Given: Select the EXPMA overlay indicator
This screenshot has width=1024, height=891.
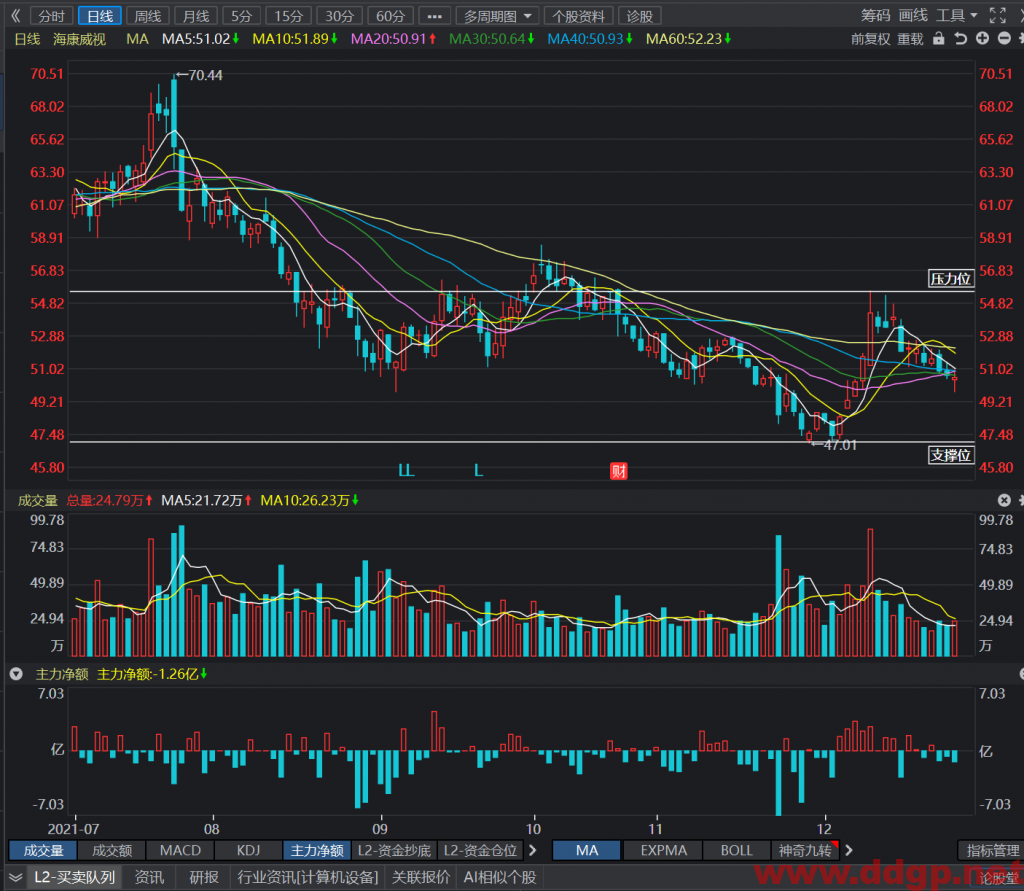Looking at the screenshot, I should [664, 850].
